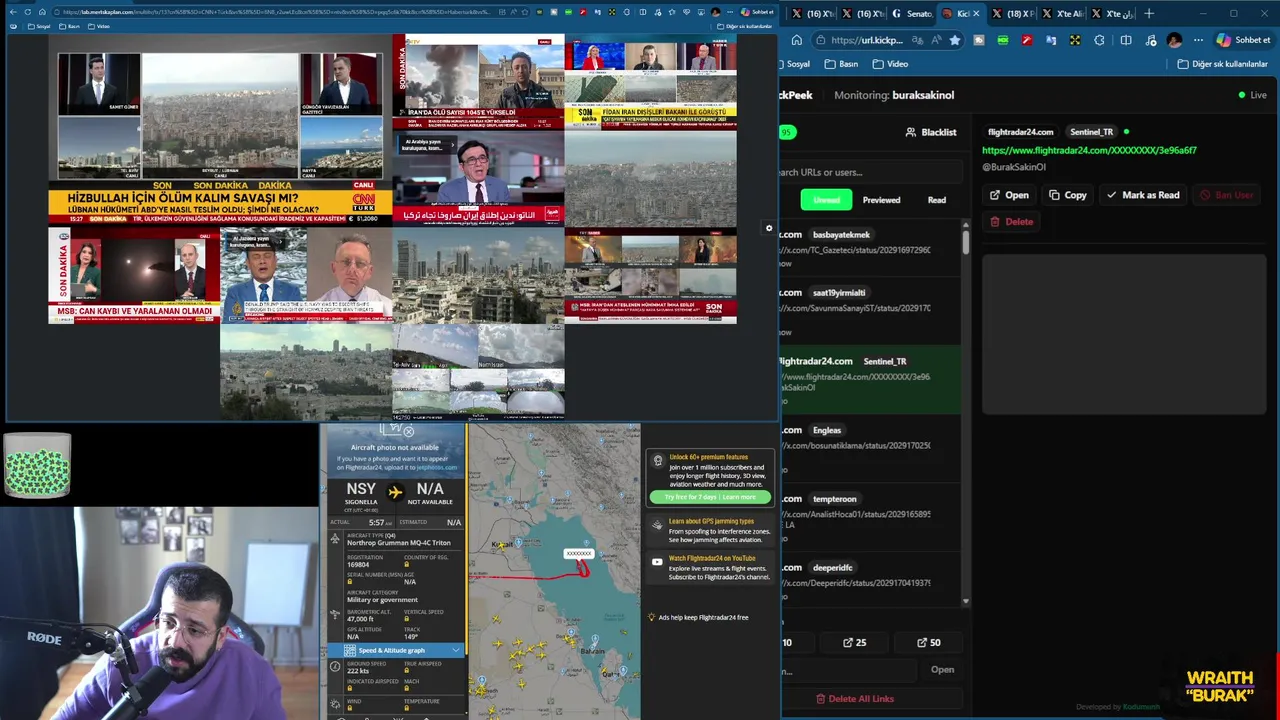Click the browser profile avatar icon
The image size is (1280, 720).
coord(1174,40)
